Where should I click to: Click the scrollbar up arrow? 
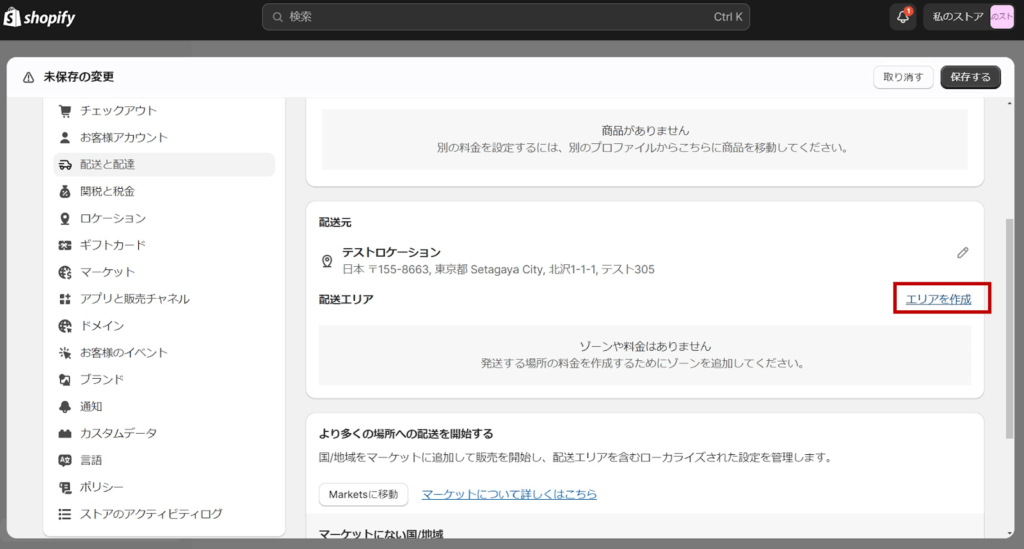tap(1010, 103)
